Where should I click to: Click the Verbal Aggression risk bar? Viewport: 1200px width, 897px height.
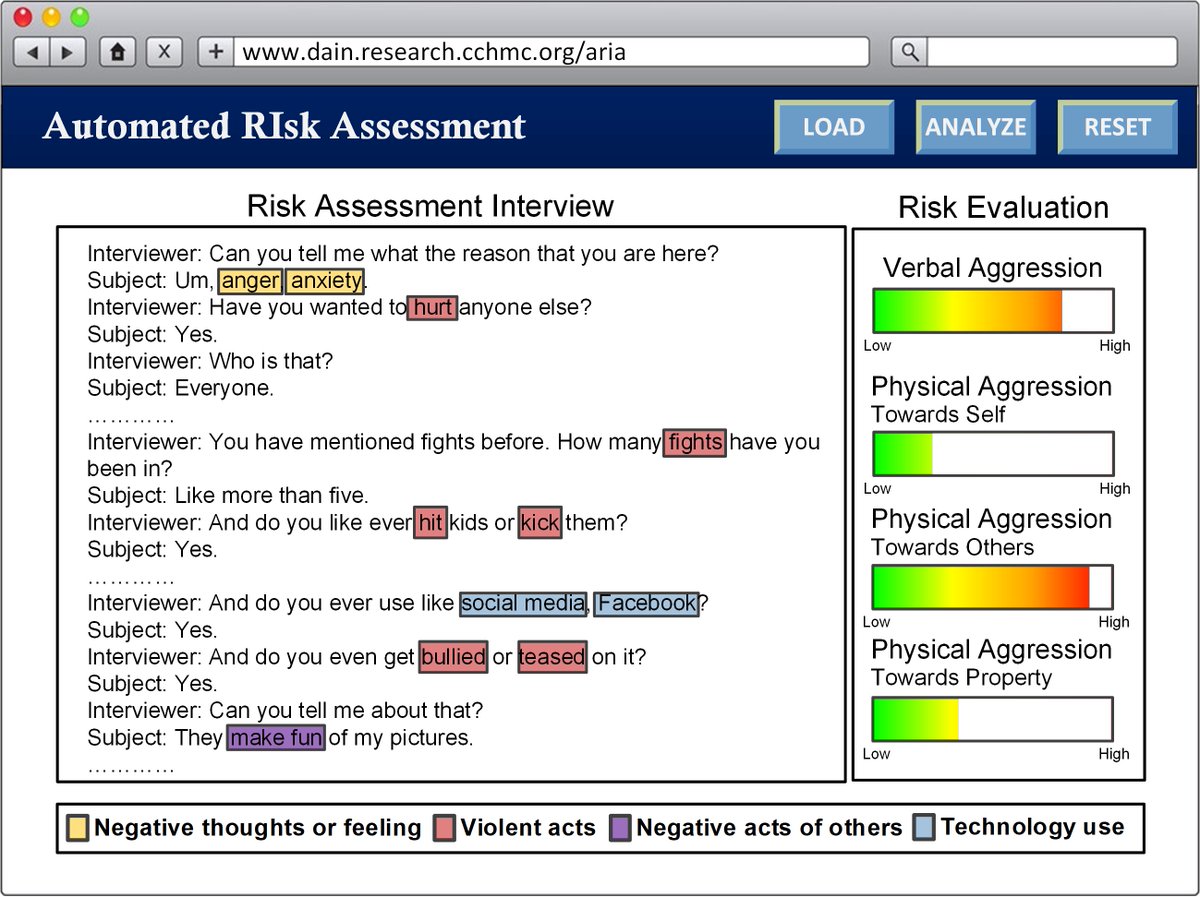point(993,311)
